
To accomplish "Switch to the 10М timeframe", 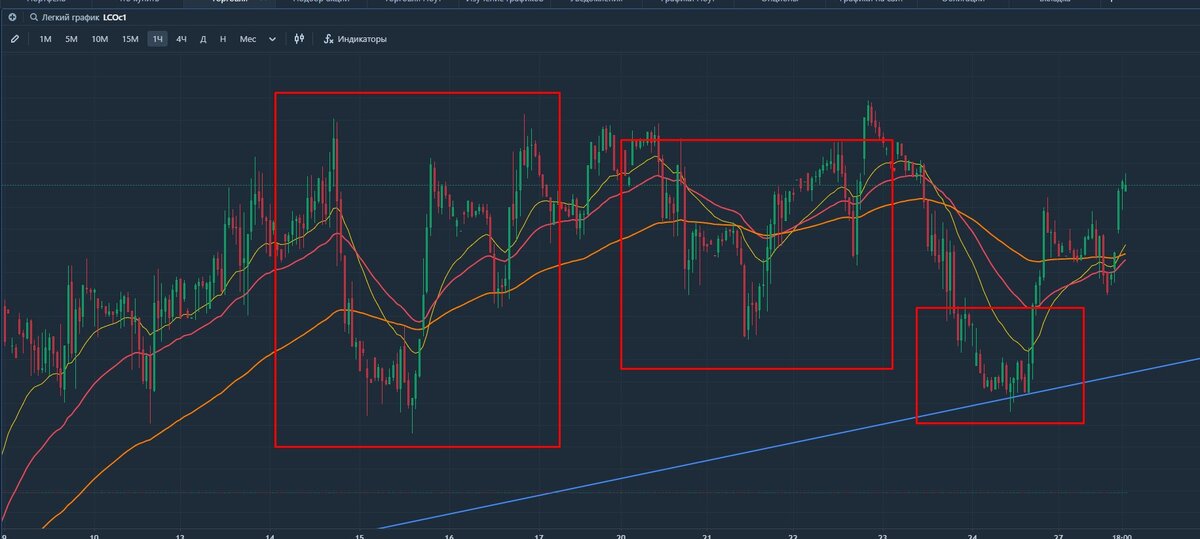I will [99, 39].
